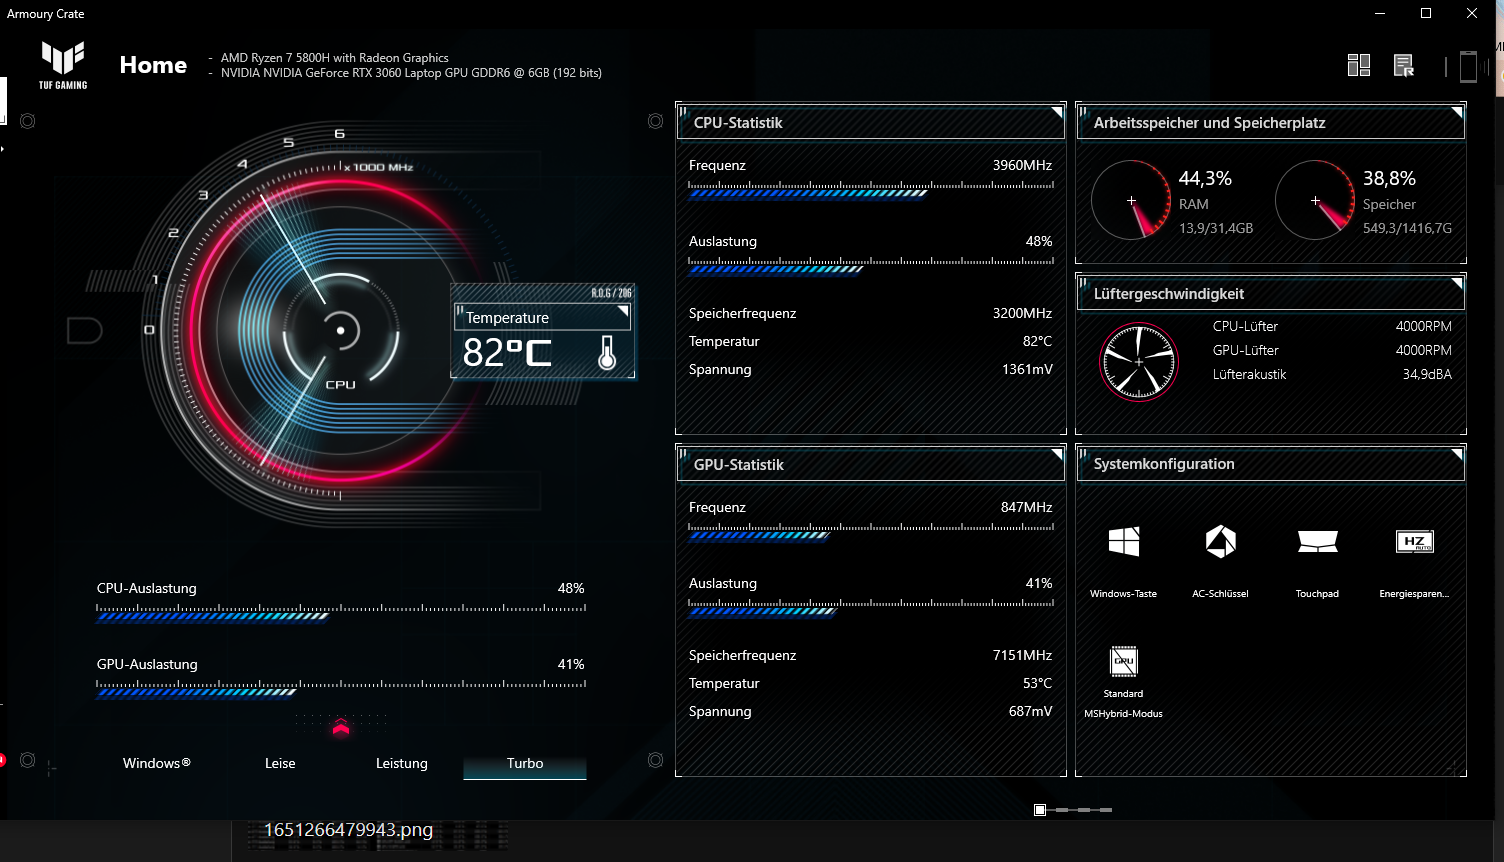This screenshot has width=1504, height=862.
Task: Toggle the Energiesparen Hz display icon
Action: 1415,542
